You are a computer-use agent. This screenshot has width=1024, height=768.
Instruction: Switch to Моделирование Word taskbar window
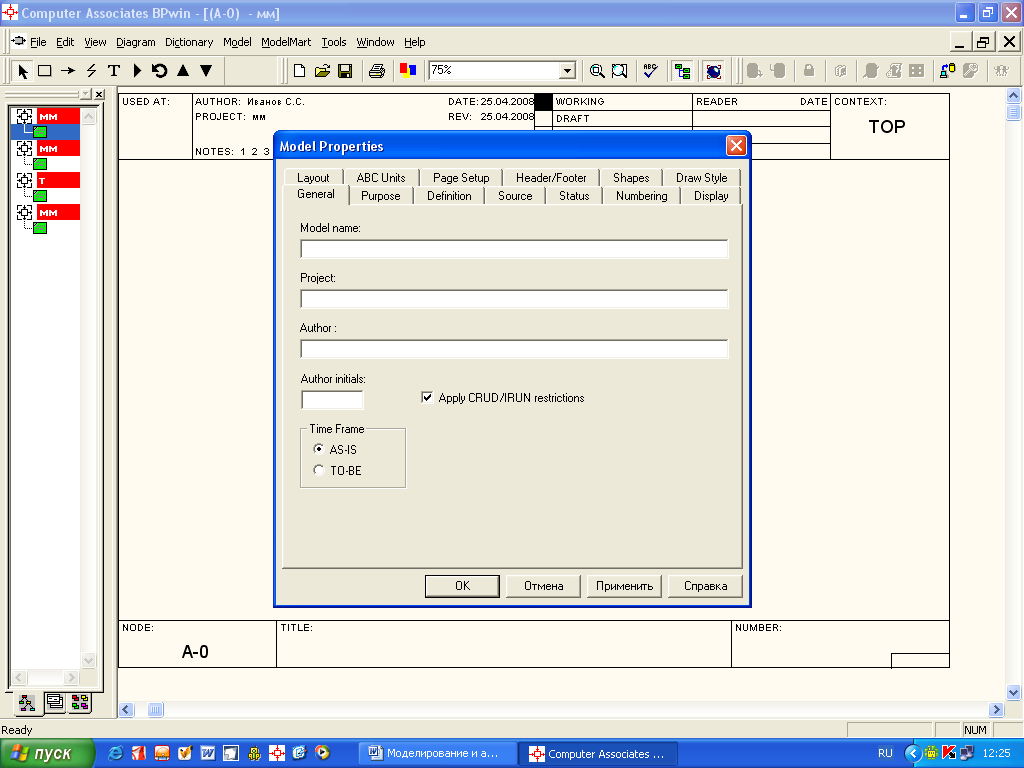pyautogui.click(x=438, y=754)
